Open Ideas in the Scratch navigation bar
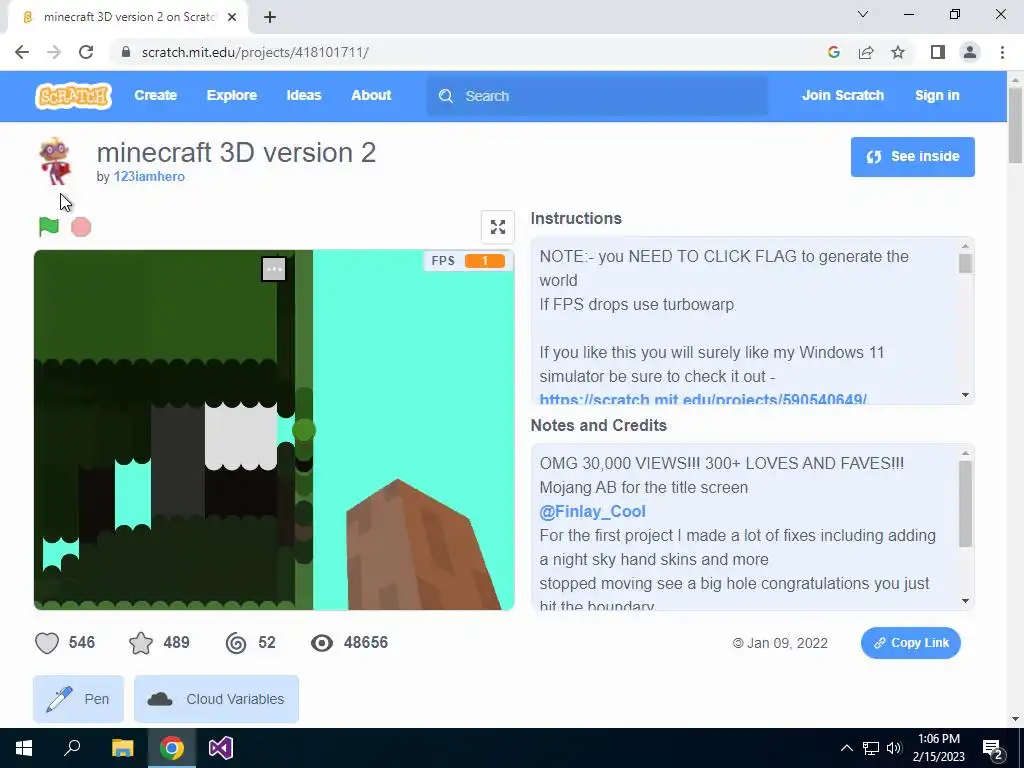The width and height of the screenshot is (1024, 768). pos(304,95)
